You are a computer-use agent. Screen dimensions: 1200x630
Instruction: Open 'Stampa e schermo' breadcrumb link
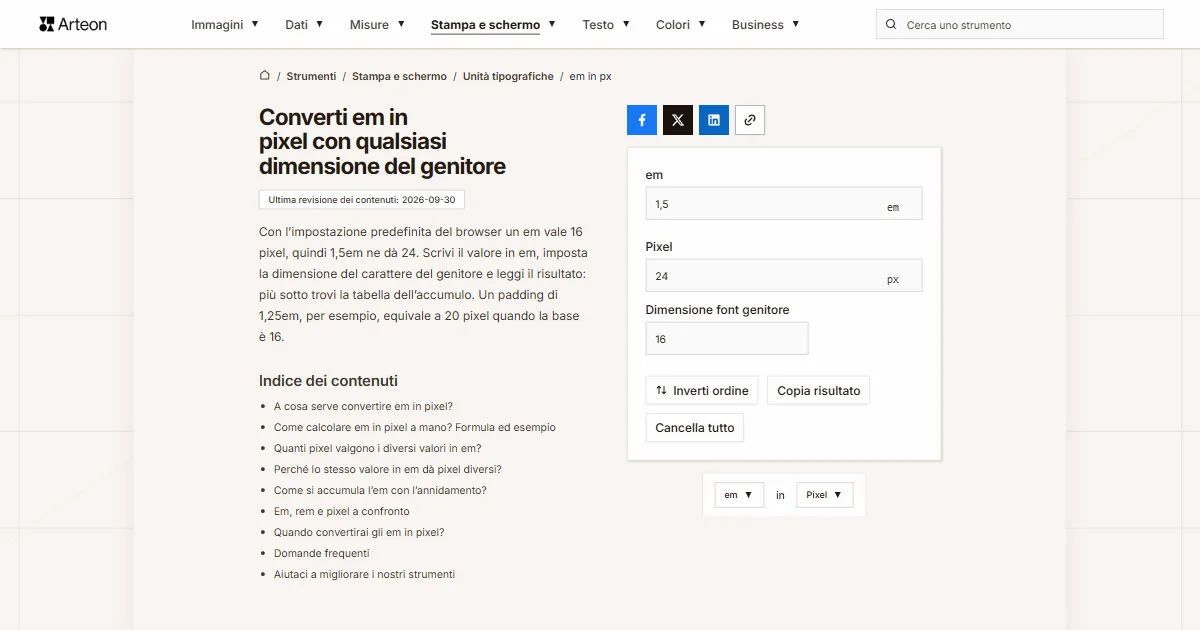(x=399, y=76)
